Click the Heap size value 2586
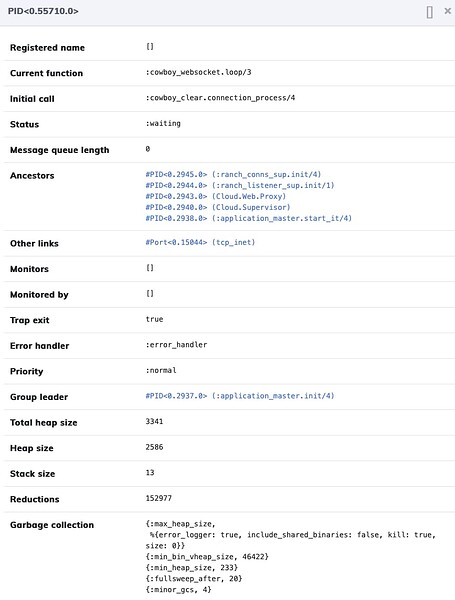 [x=154, y=447]
